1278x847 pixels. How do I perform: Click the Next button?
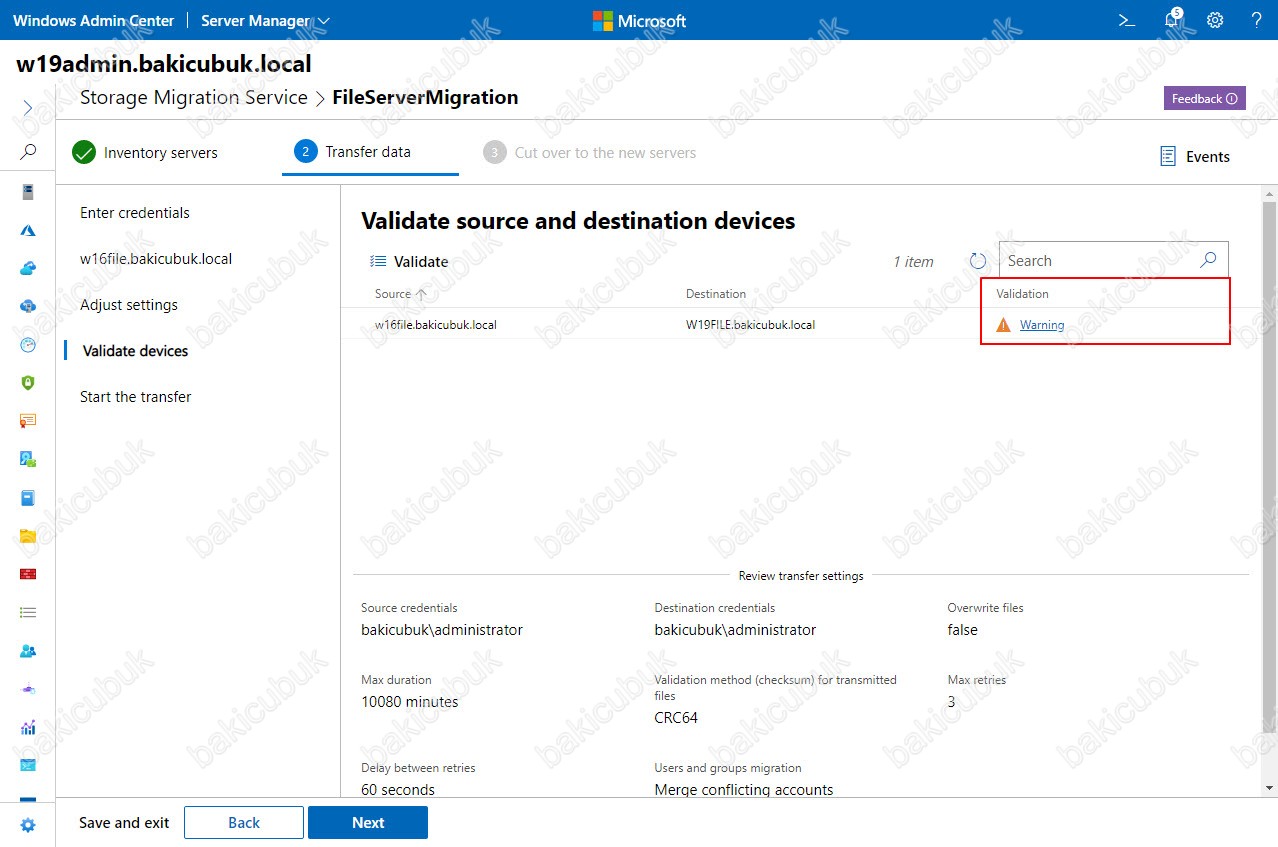[x=368, y=823]
